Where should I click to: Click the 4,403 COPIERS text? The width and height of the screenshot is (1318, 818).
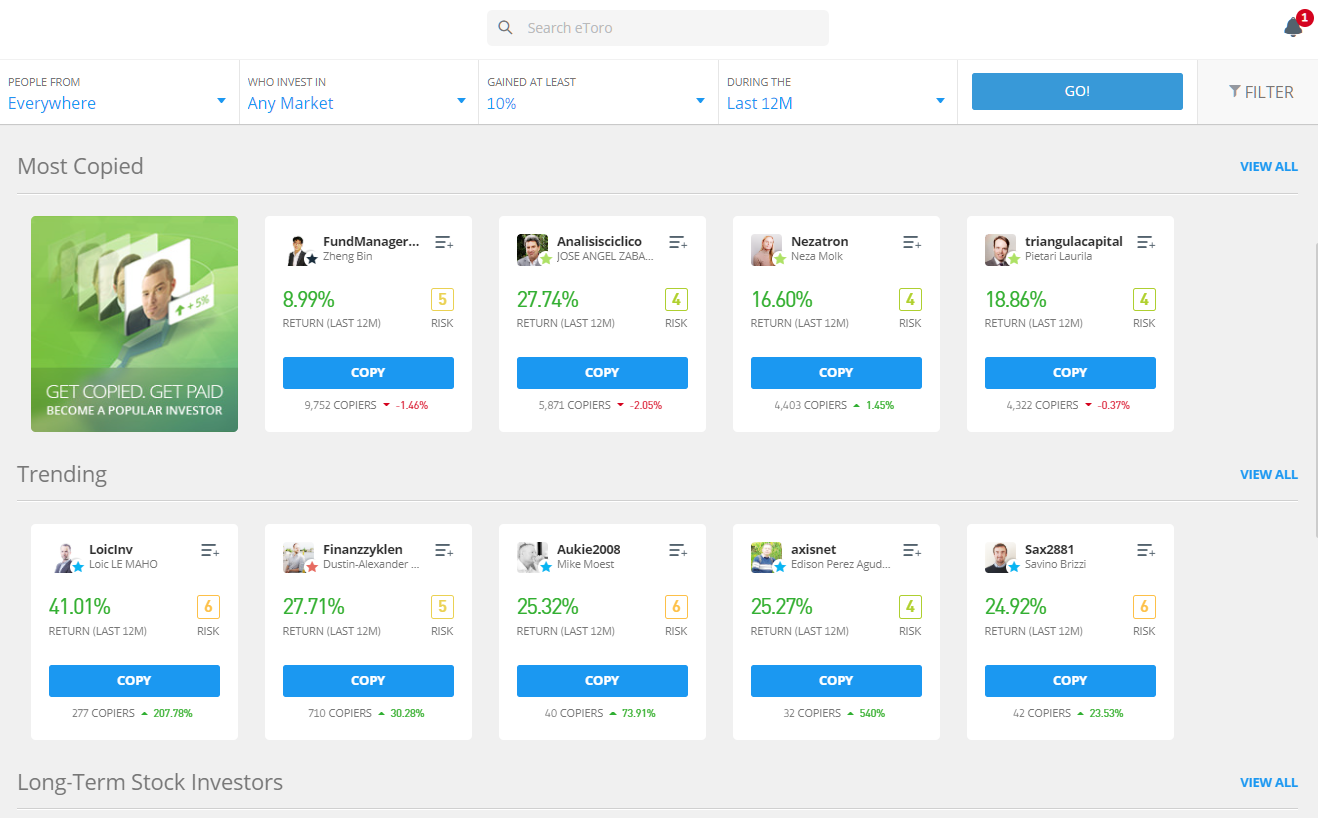coord(810,406)
